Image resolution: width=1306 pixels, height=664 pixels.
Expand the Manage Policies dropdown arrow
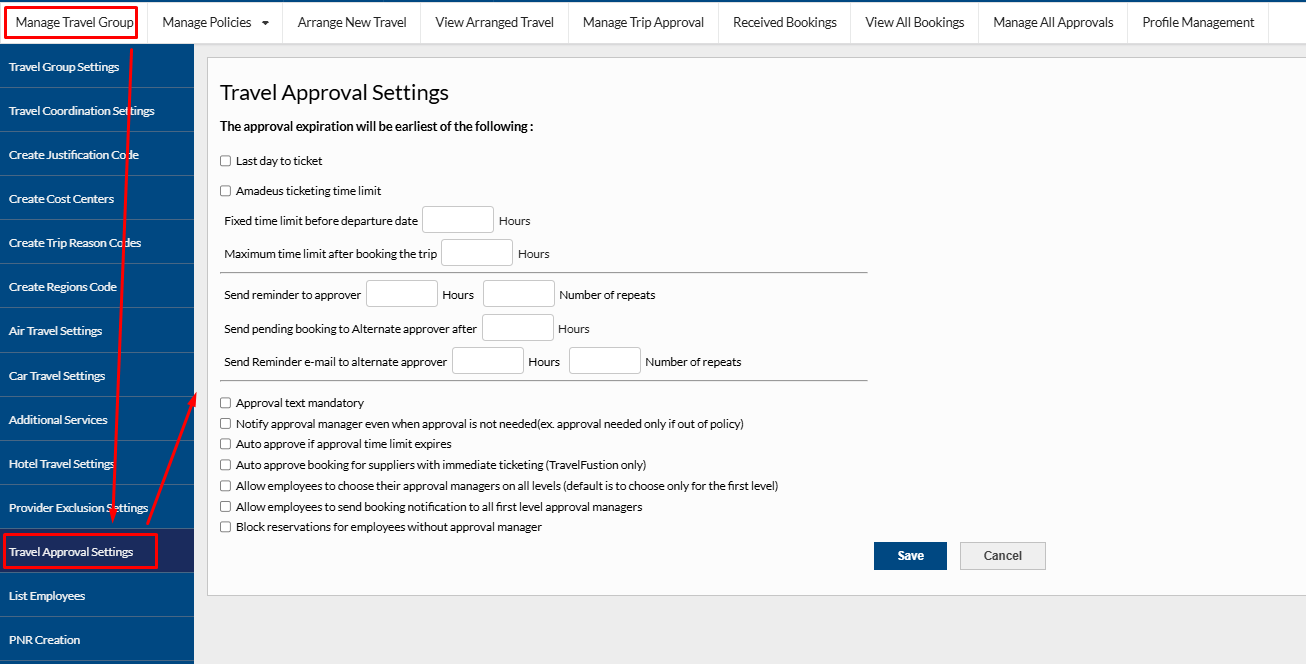coord(265,23)
